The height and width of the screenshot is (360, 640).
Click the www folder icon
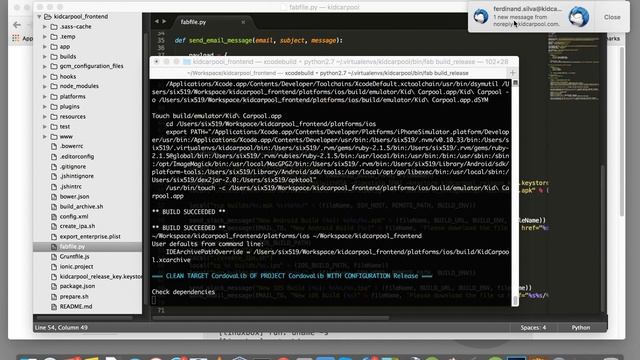(x=54, y=136)
